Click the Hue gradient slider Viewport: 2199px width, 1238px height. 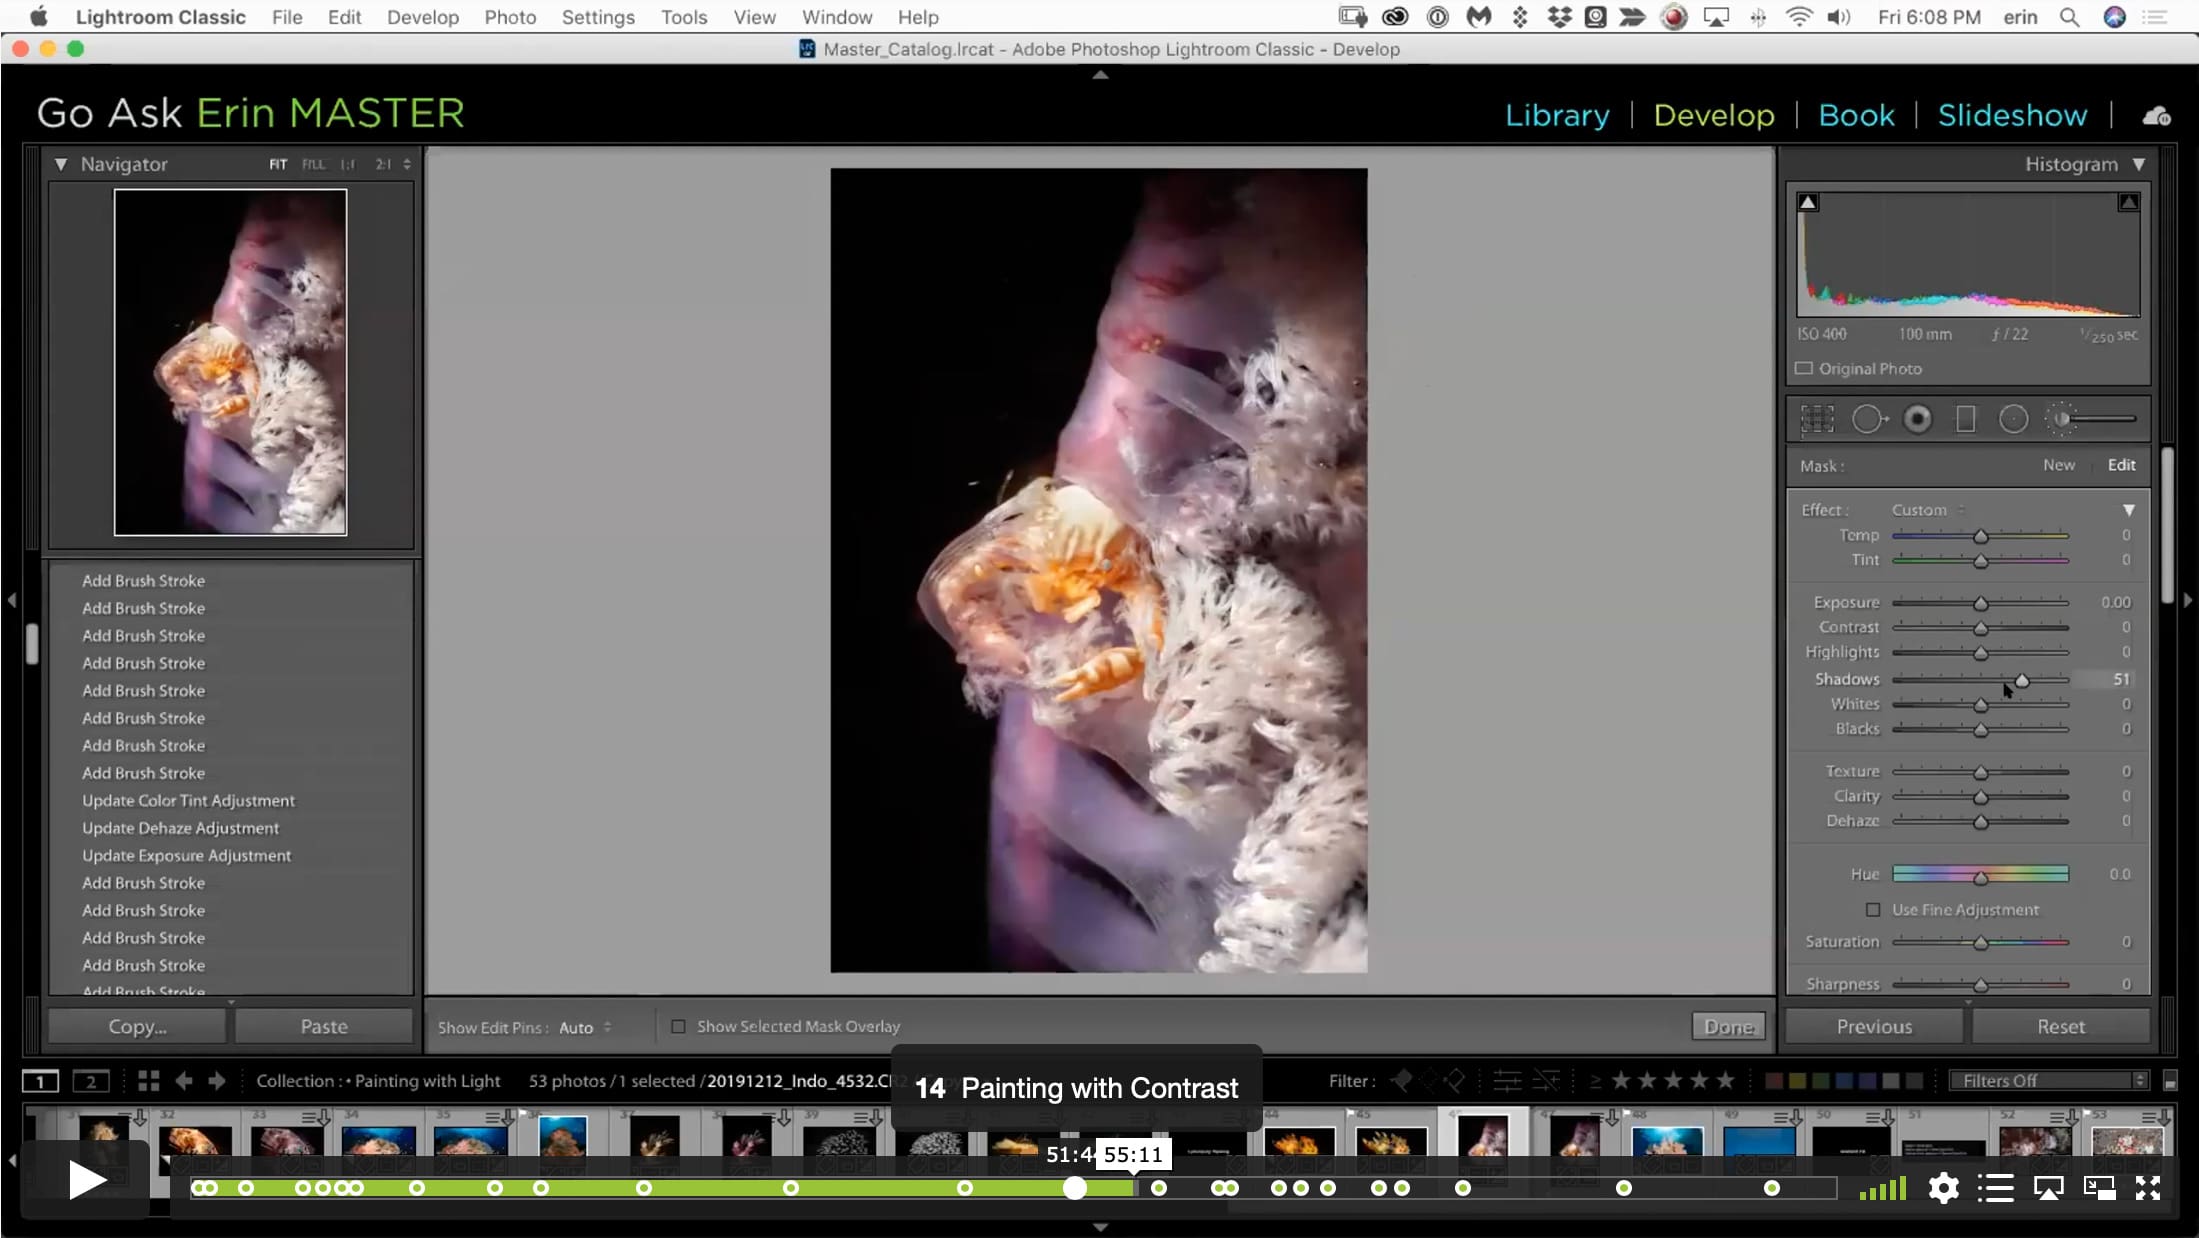1980,874
